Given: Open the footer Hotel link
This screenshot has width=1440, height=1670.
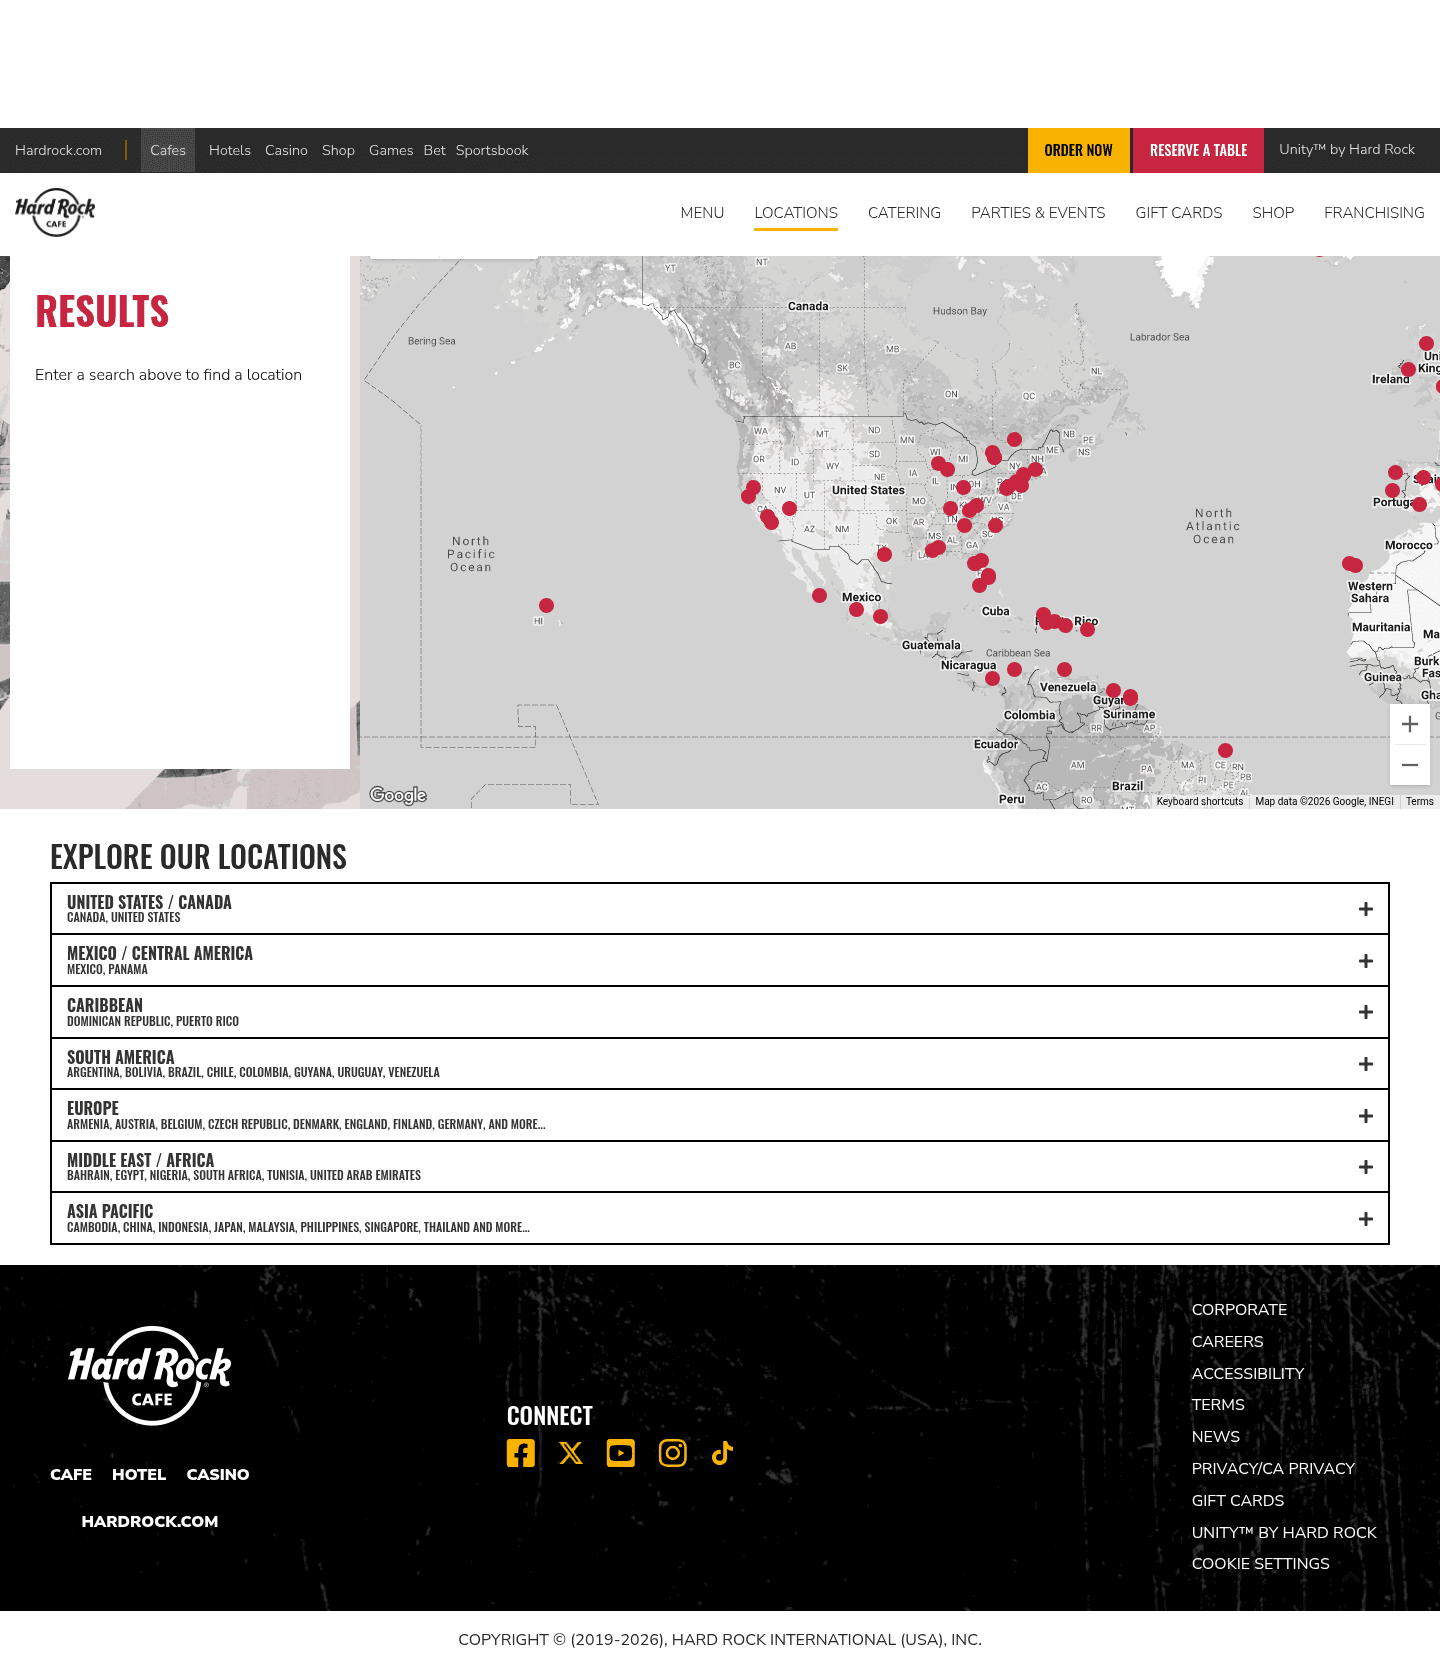Looking at the screenshot, I should [x=139, y=1474].
